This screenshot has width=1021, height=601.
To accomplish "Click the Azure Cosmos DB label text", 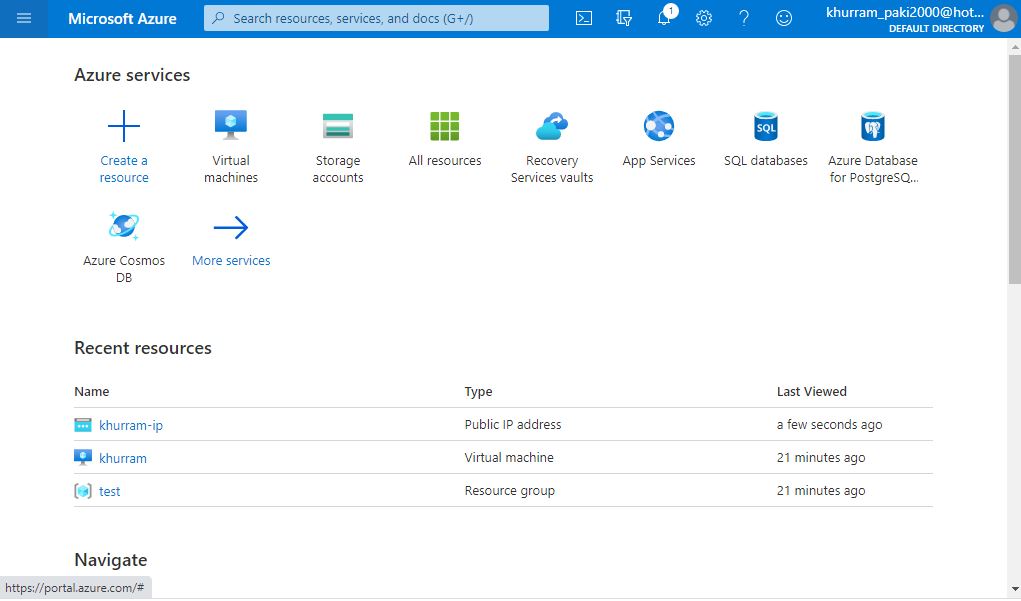I will (124, 269).
